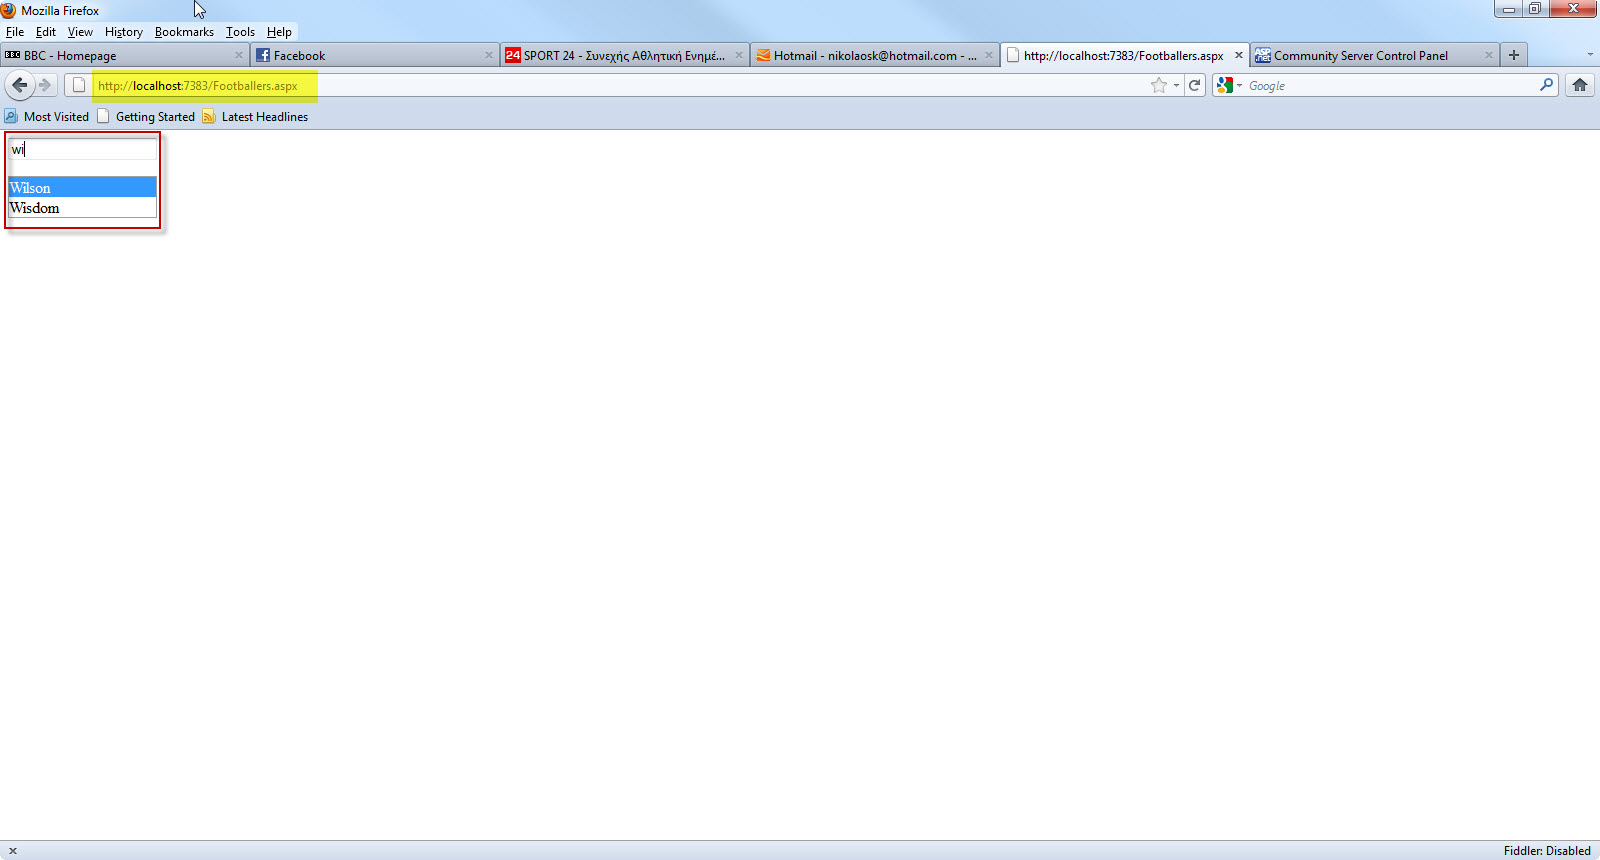Switch to the Hotmail tab
The image size is (1600, 860).
point(875,55)
